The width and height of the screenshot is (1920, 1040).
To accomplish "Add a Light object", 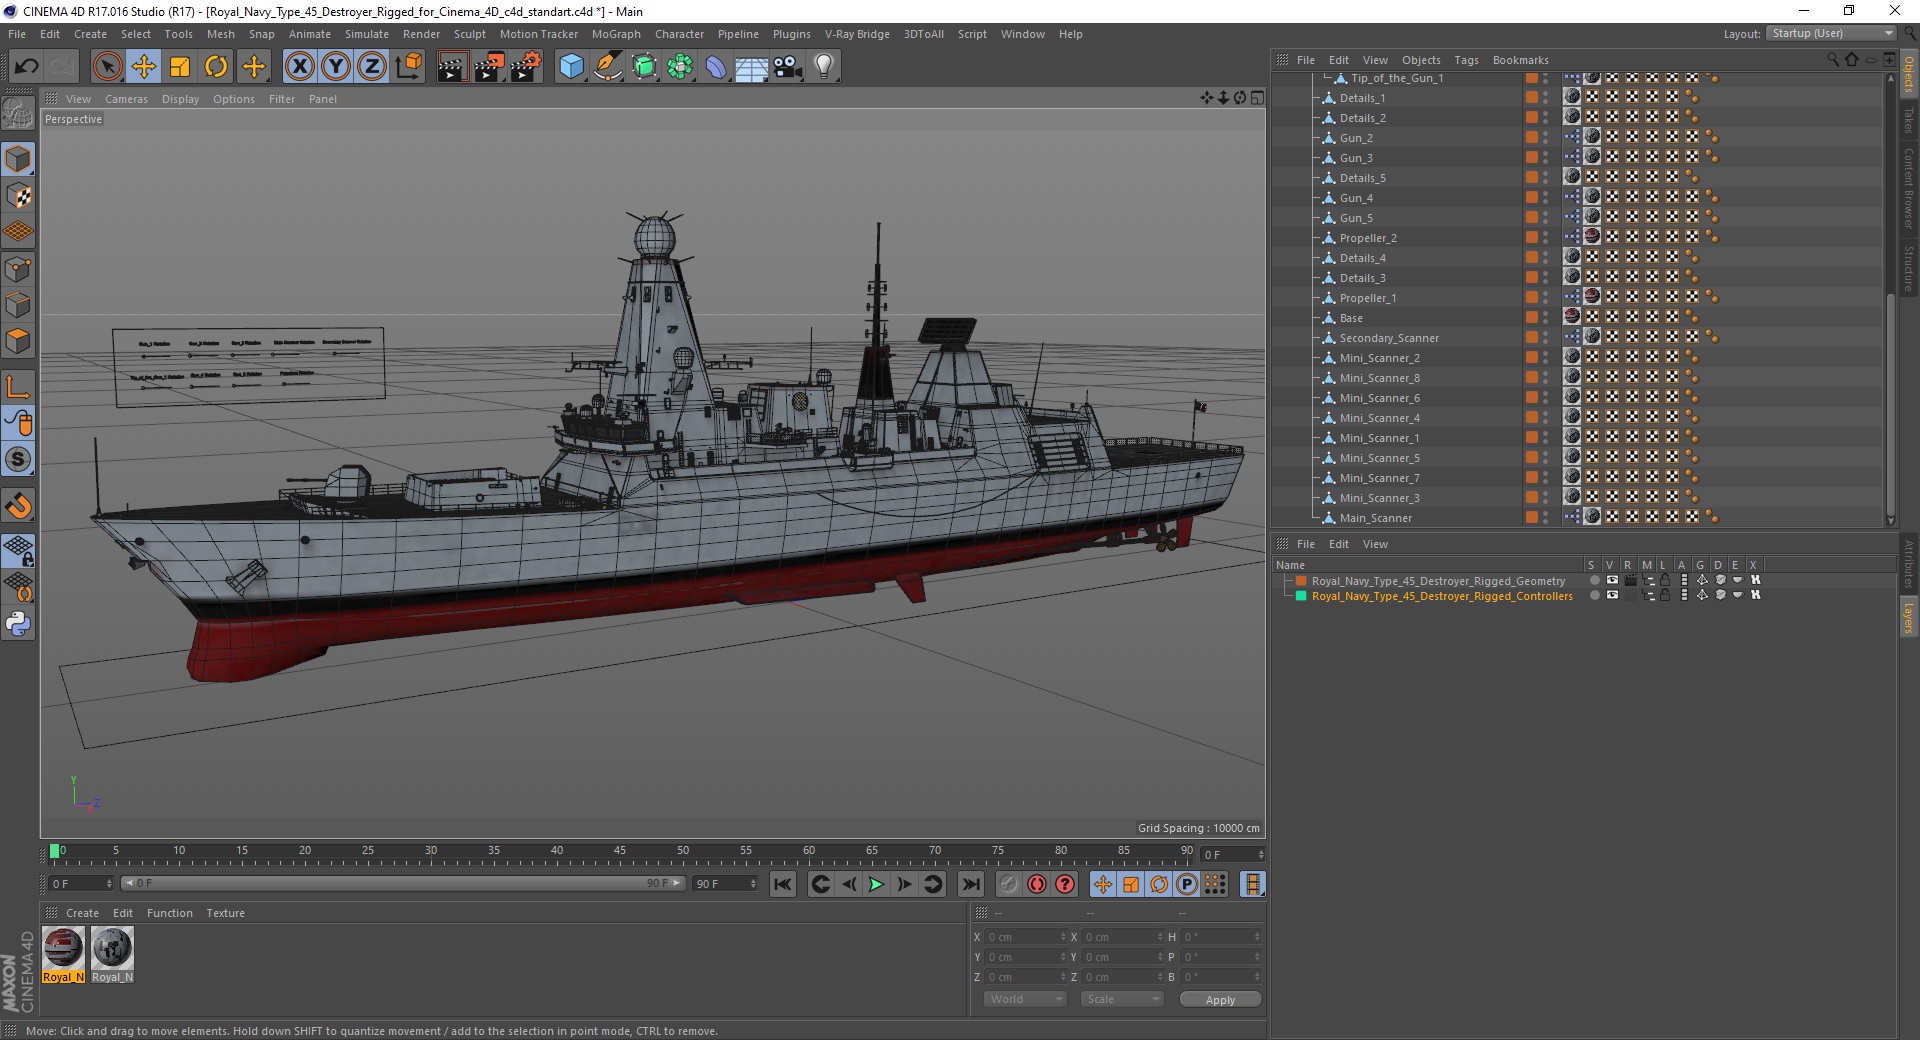I will (824, 67).
